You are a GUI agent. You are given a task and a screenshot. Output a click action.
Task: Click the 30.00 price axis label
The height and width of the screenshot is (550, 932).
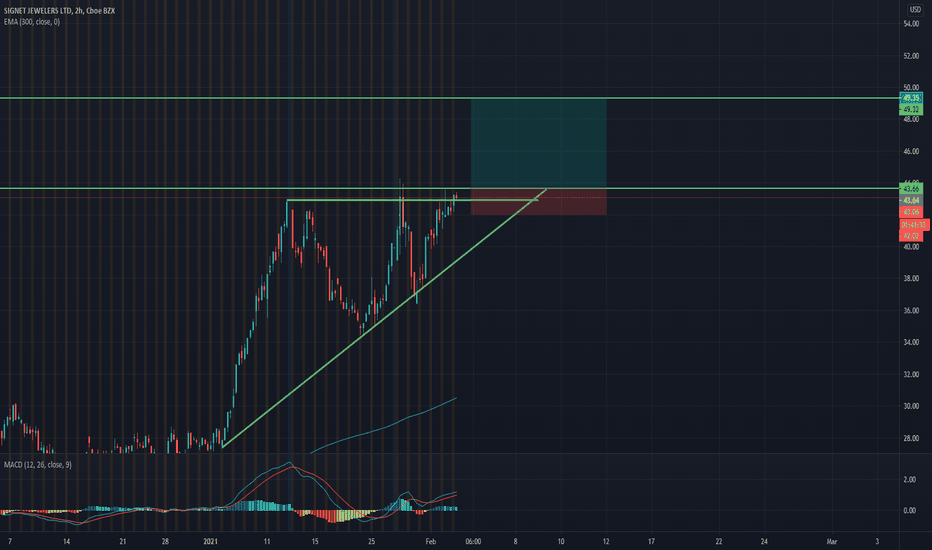pos(911,406)
